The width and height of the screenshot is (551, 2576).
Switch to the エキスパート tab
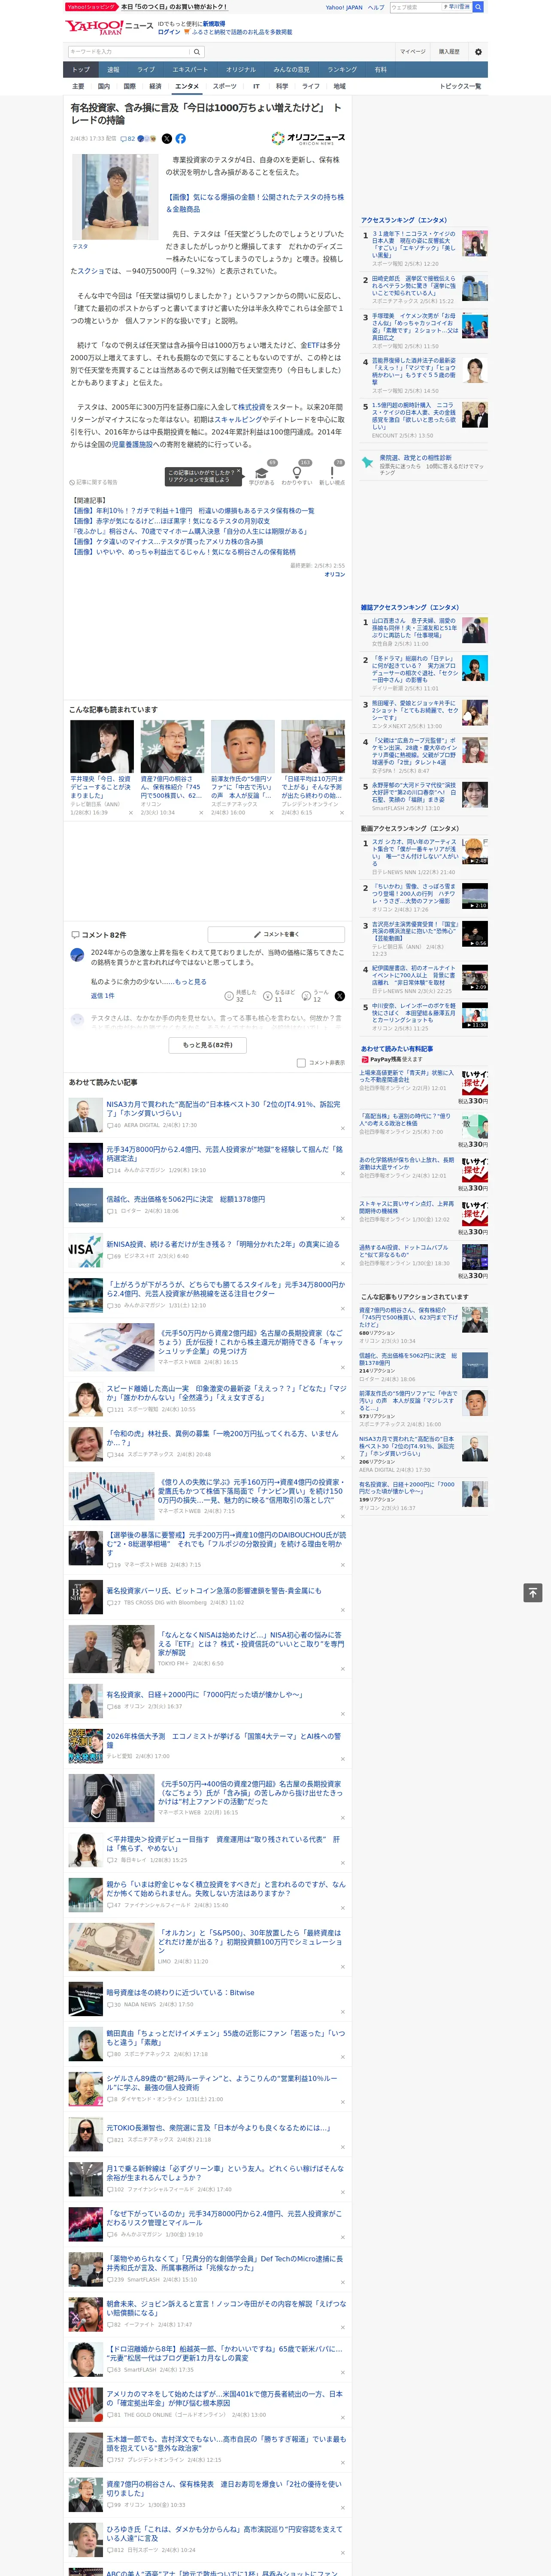point(190,70)
